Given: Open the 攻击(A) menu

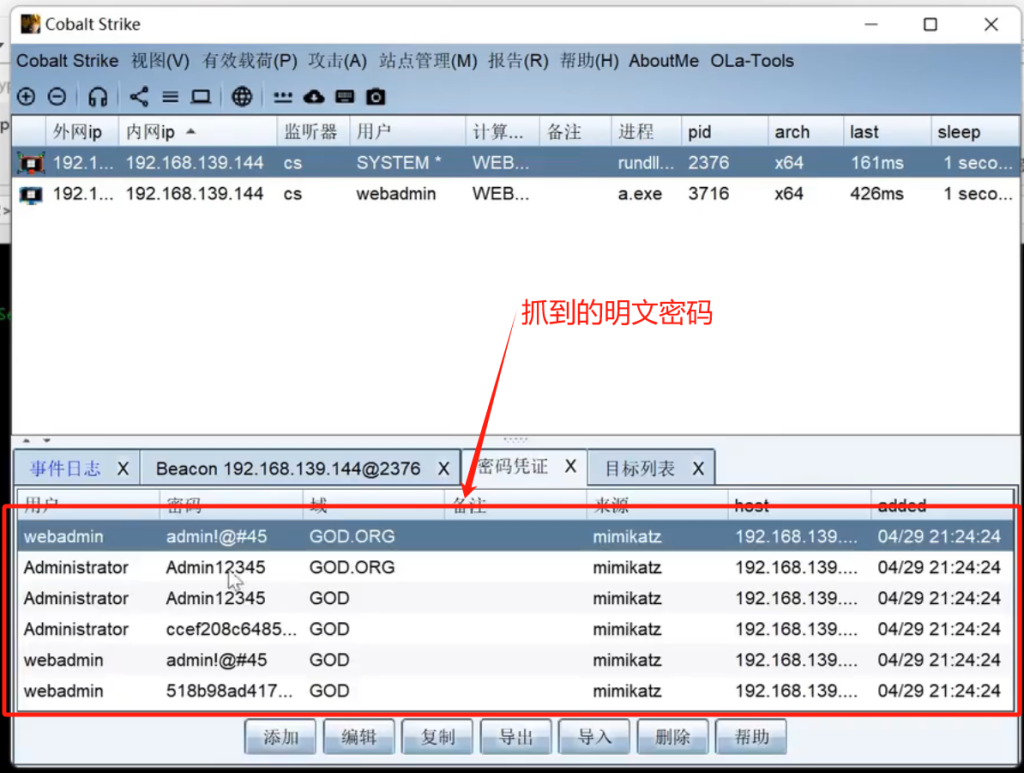Looking at the screenshot, I should [337, 61].
